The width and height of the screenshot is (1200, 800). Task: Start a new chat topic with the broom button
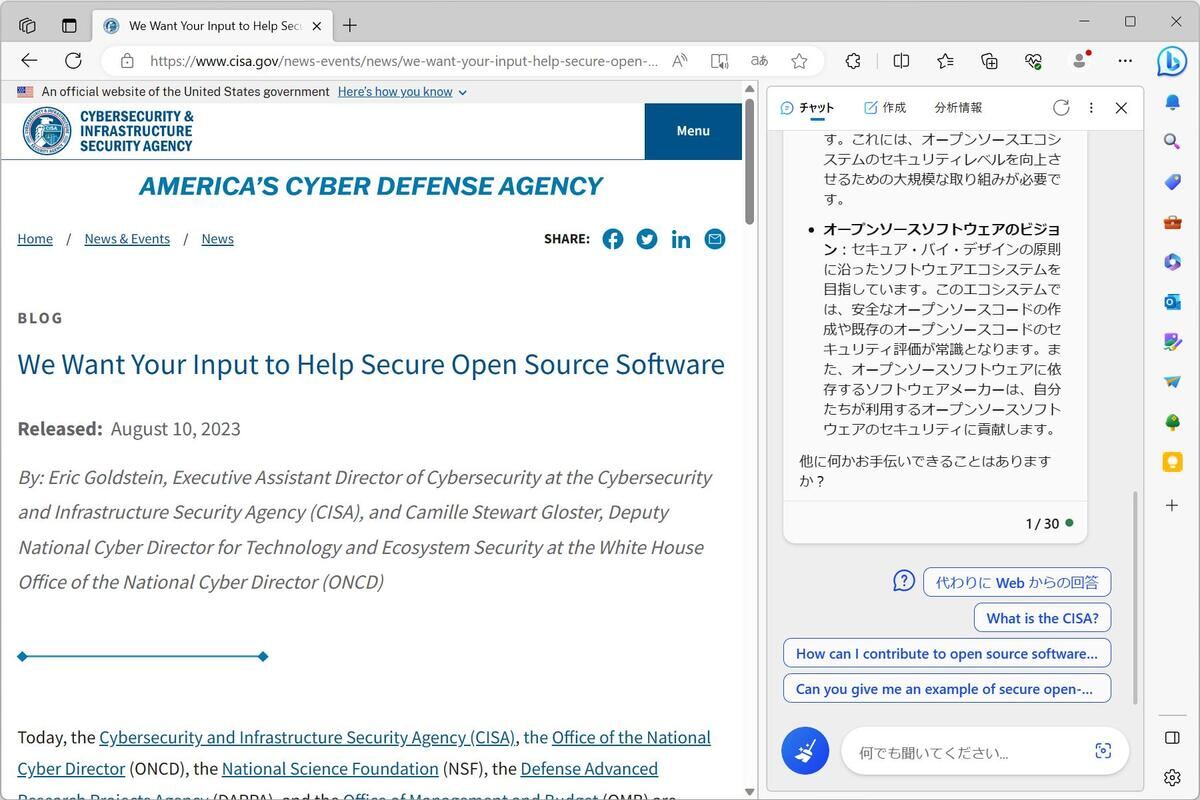pos(805,751)
